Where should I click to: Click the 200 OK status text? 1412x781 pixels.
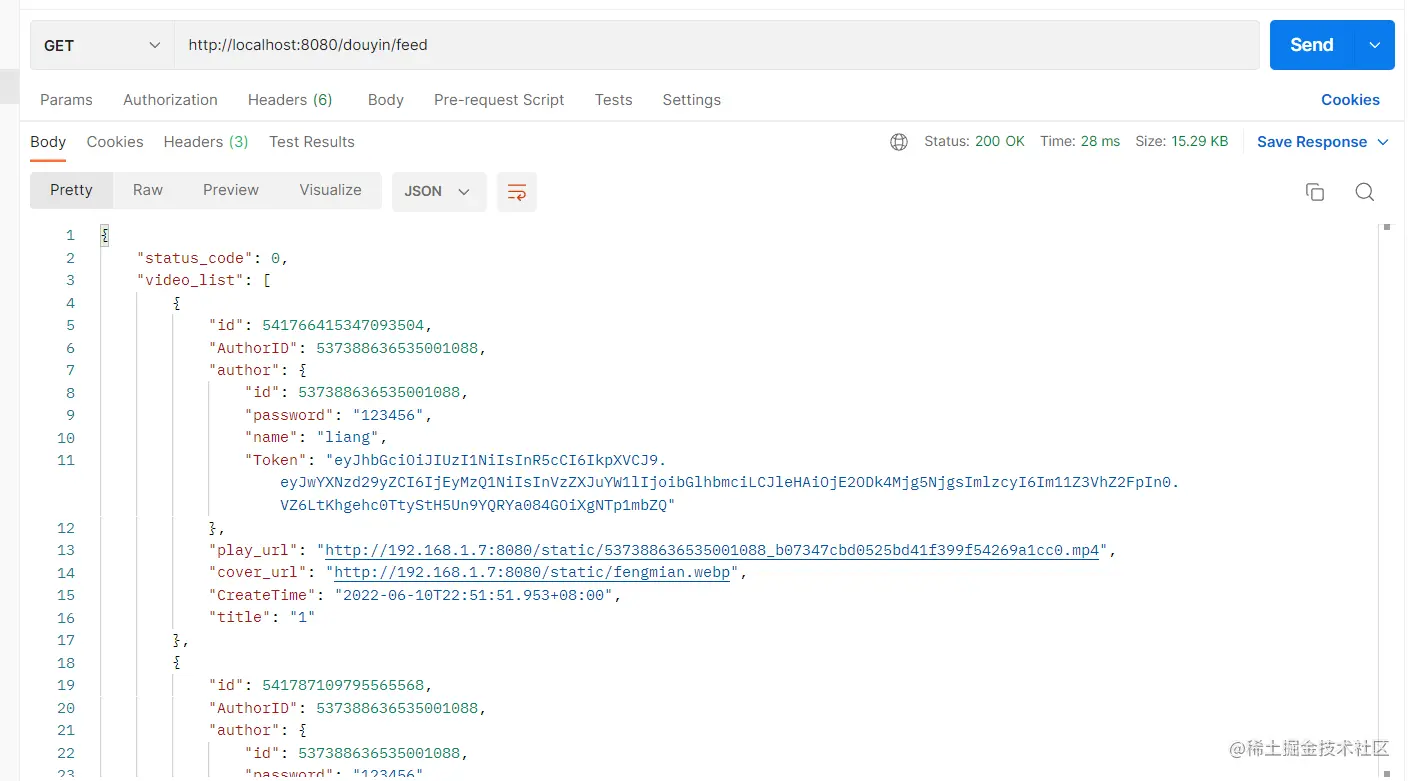point(1000,142)
